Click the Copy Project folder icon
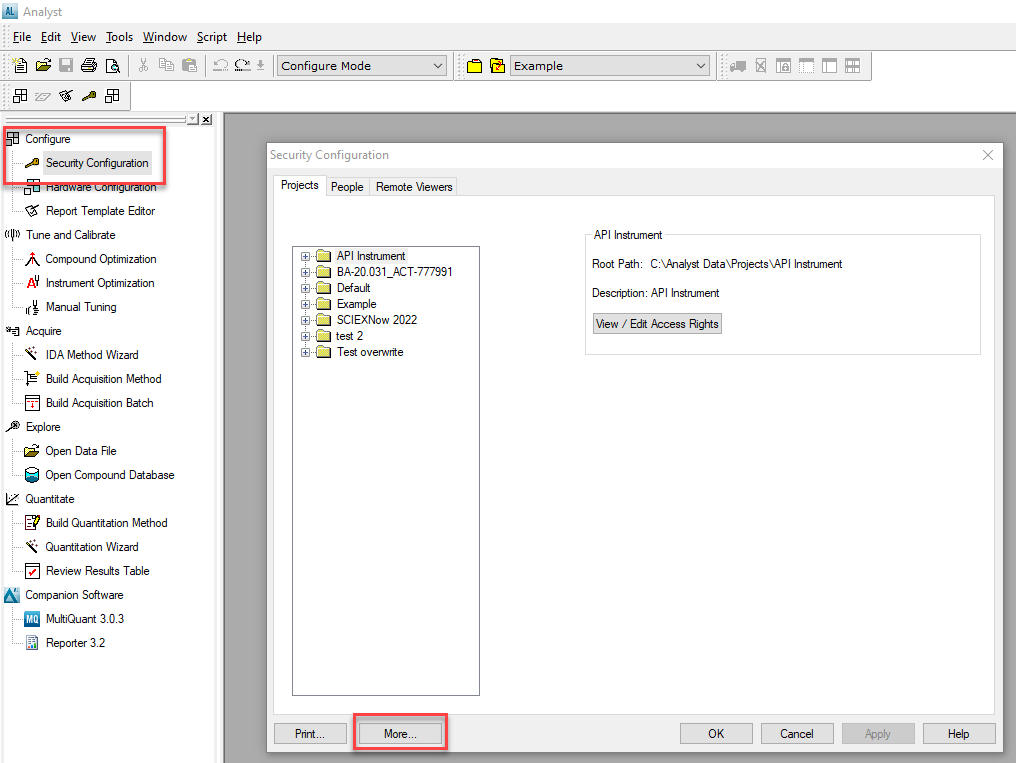 [498, 66]
